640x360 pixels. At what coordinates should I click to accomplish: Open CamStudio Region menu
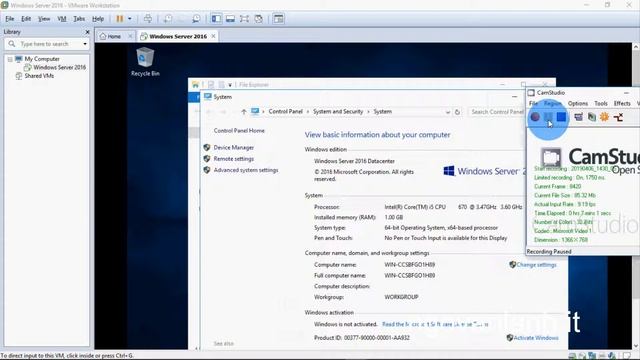click(552, 104)
